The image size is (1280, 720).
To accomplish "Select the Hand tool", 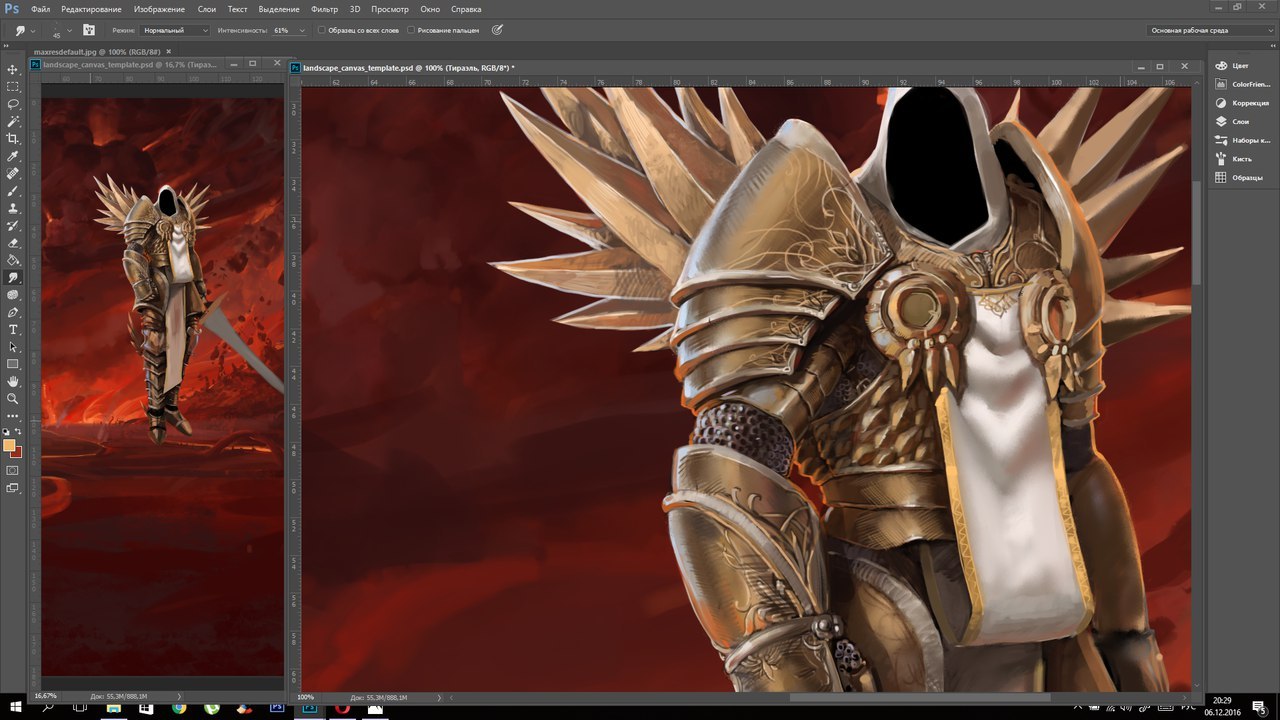I will (13, 381).
